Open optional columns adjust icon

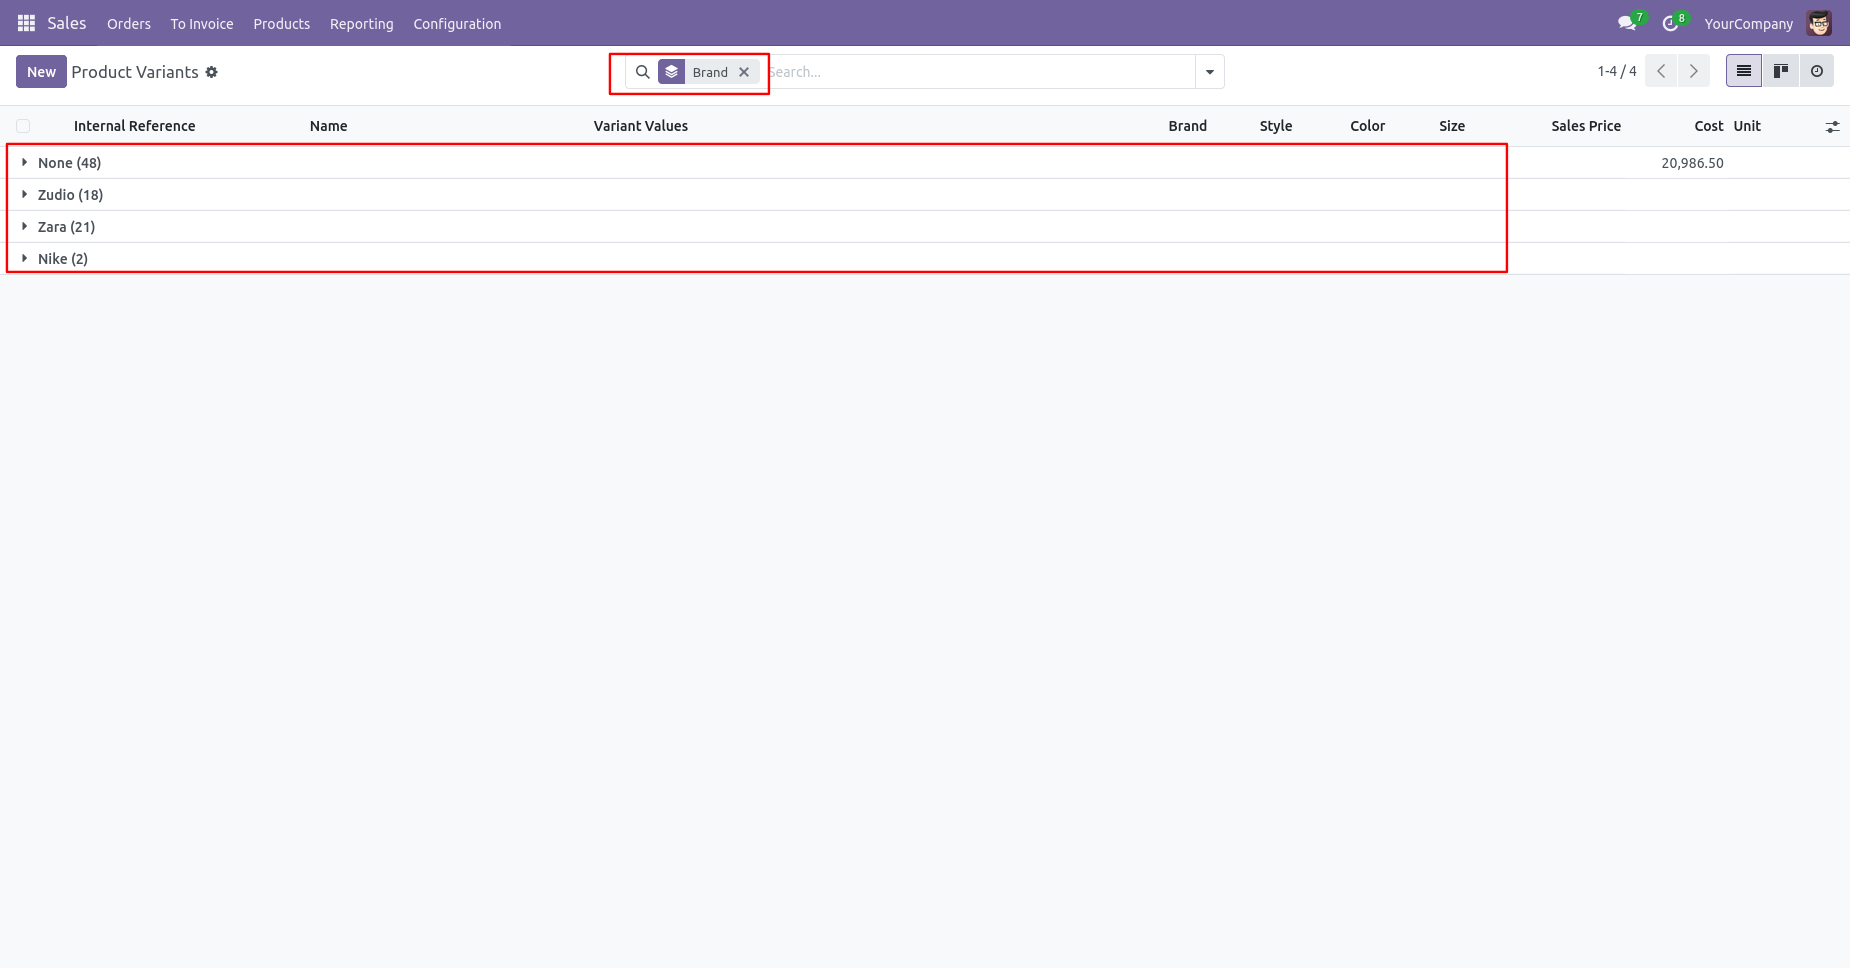pos(1832,127)
